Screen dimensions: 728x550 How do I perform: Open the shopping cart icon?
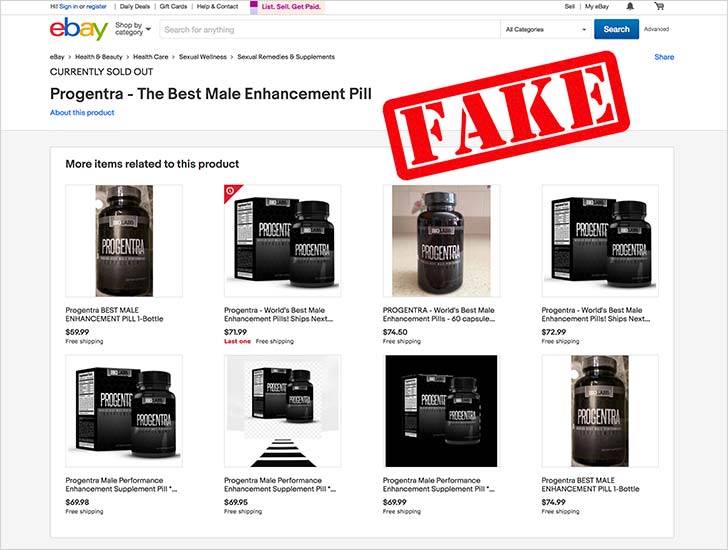(x=659, y=6)
